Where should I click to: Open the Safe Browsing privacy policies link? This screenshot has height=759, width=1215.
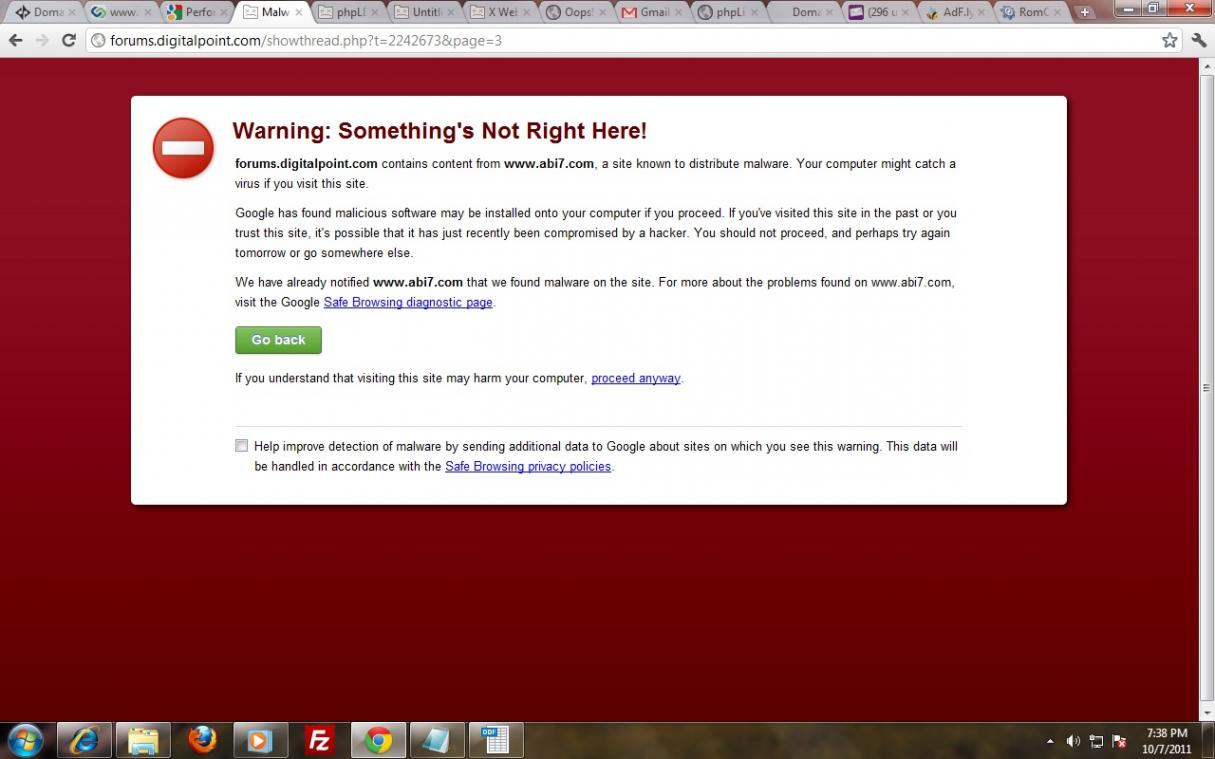click(528, 466)
